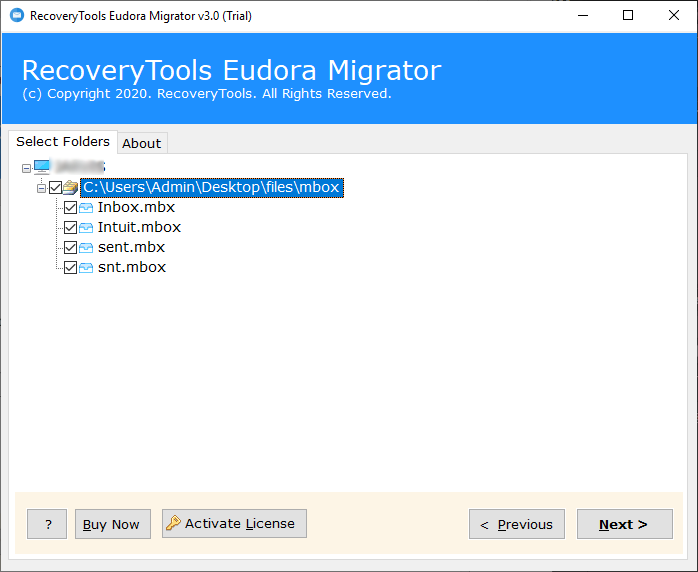Click the mailbox icon next to Inbox.mbx
The height and width of the screenshot is (572, 698).
tap(86, 207)
